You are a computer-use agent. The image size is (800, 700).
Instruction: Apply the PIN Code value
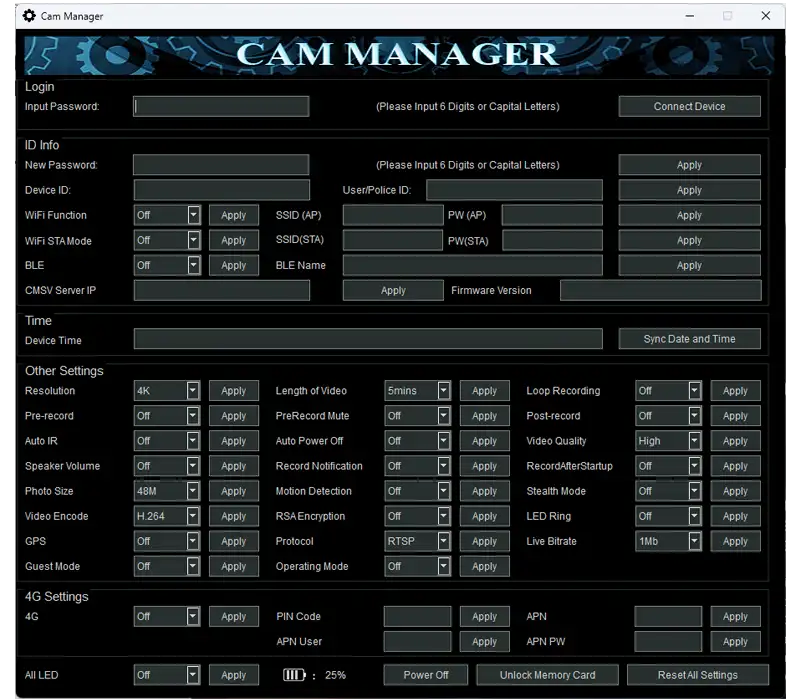(484, 616)
